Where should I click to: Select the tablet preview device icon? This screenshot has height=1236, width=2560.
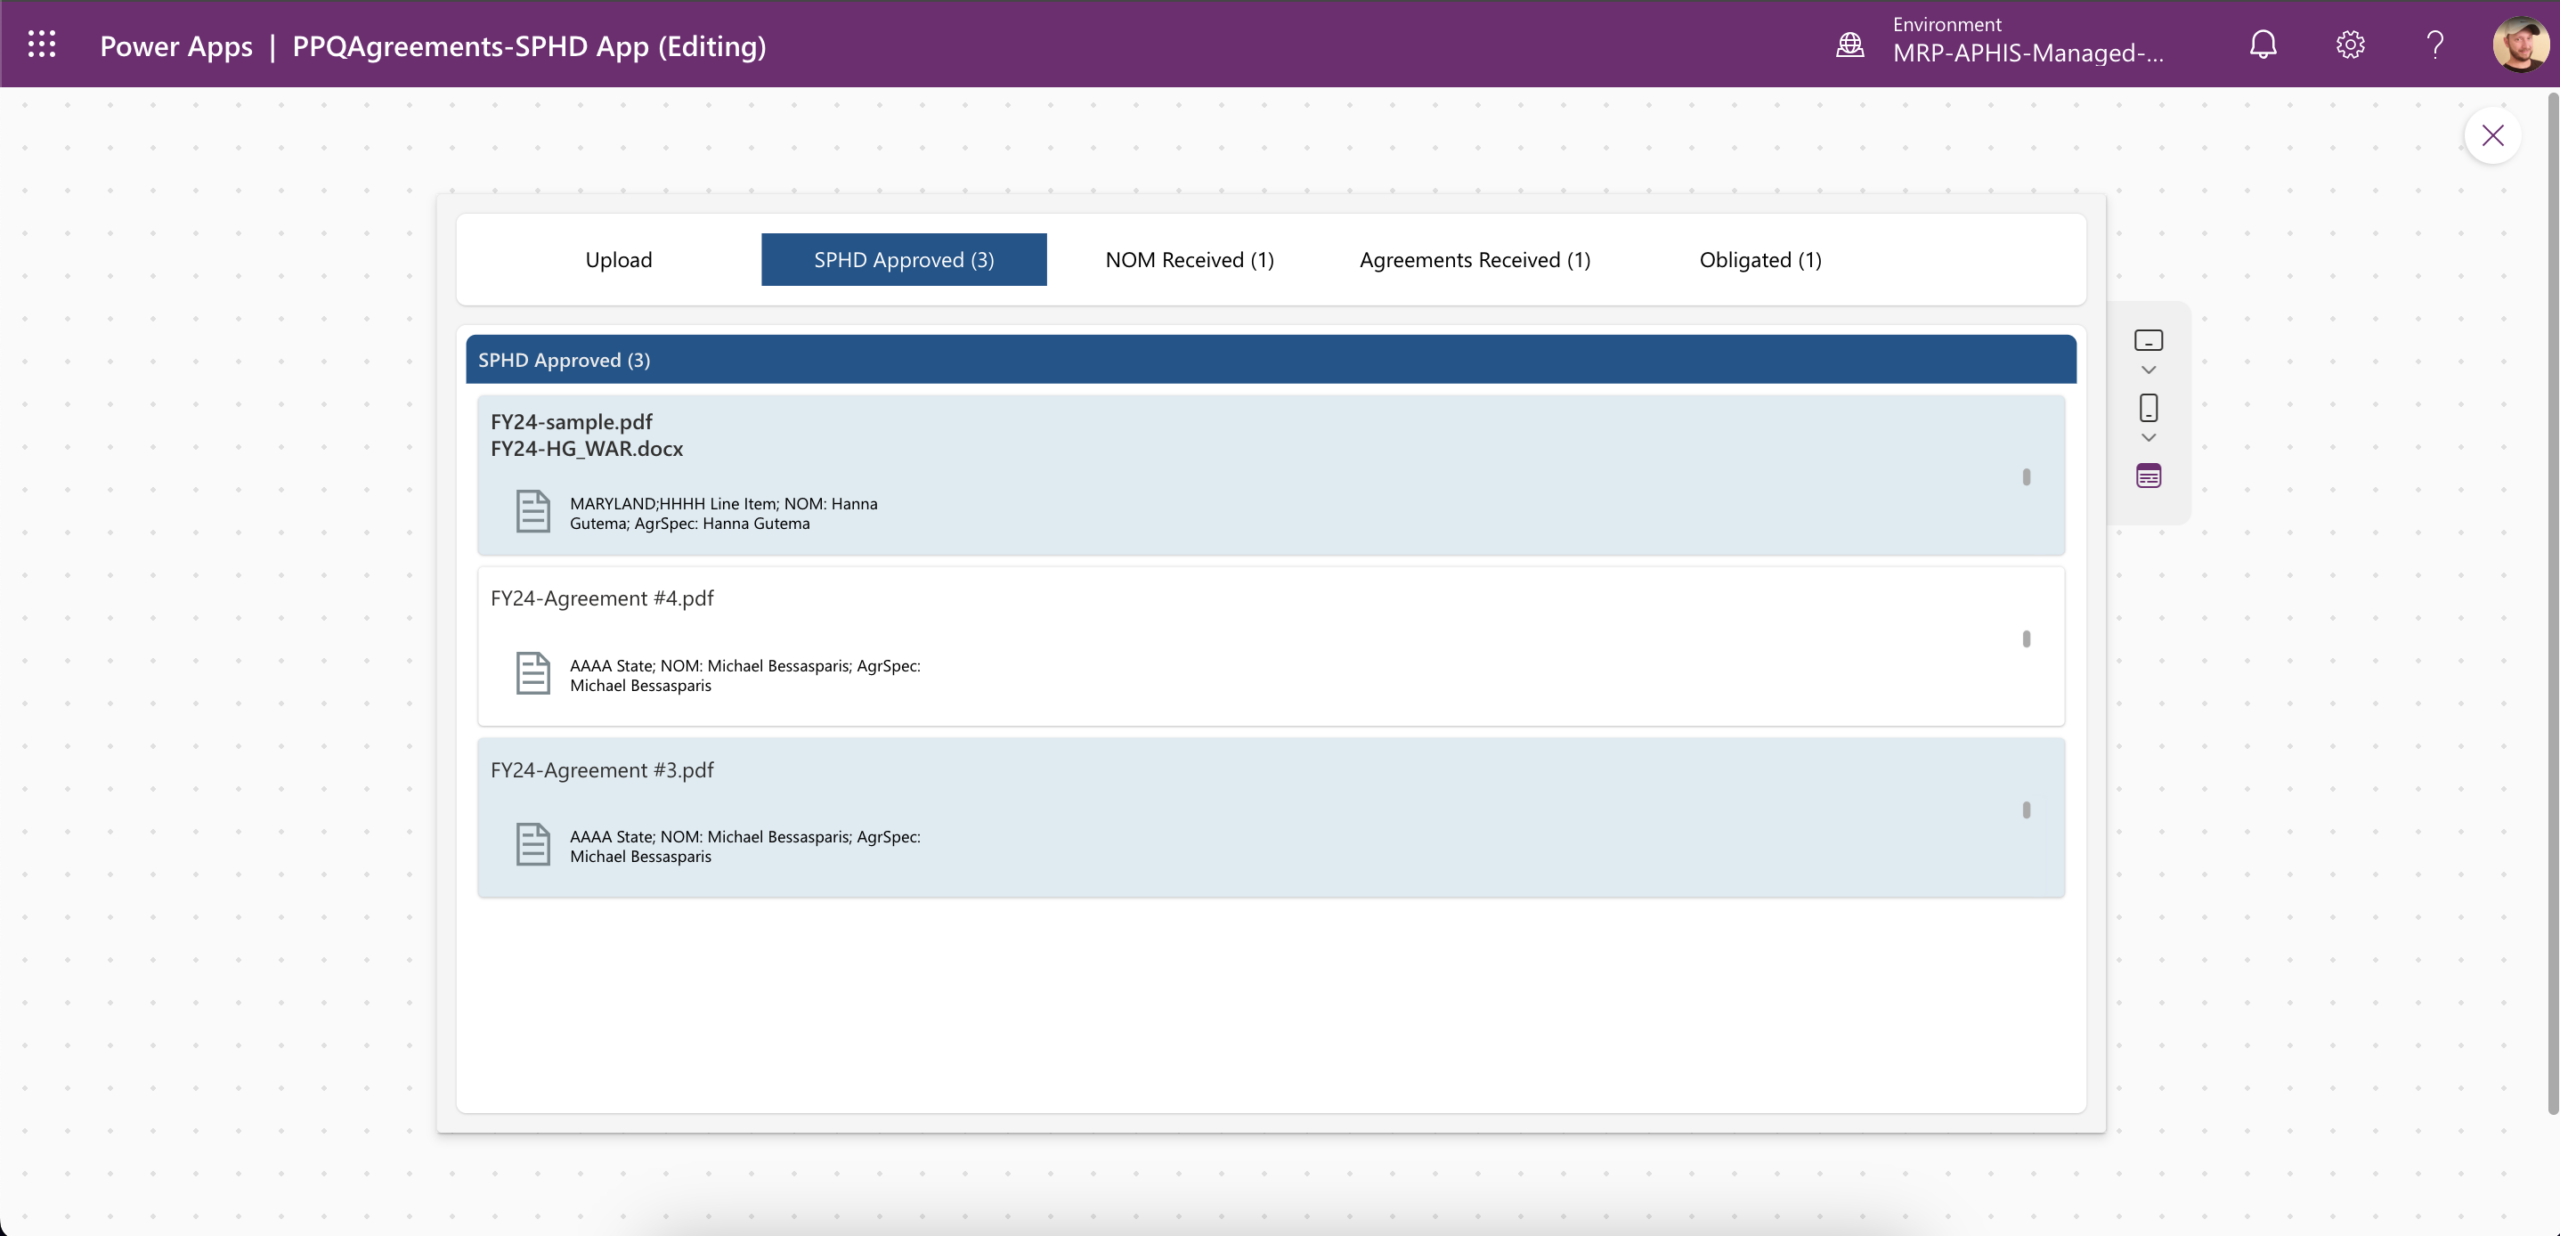2148,340
